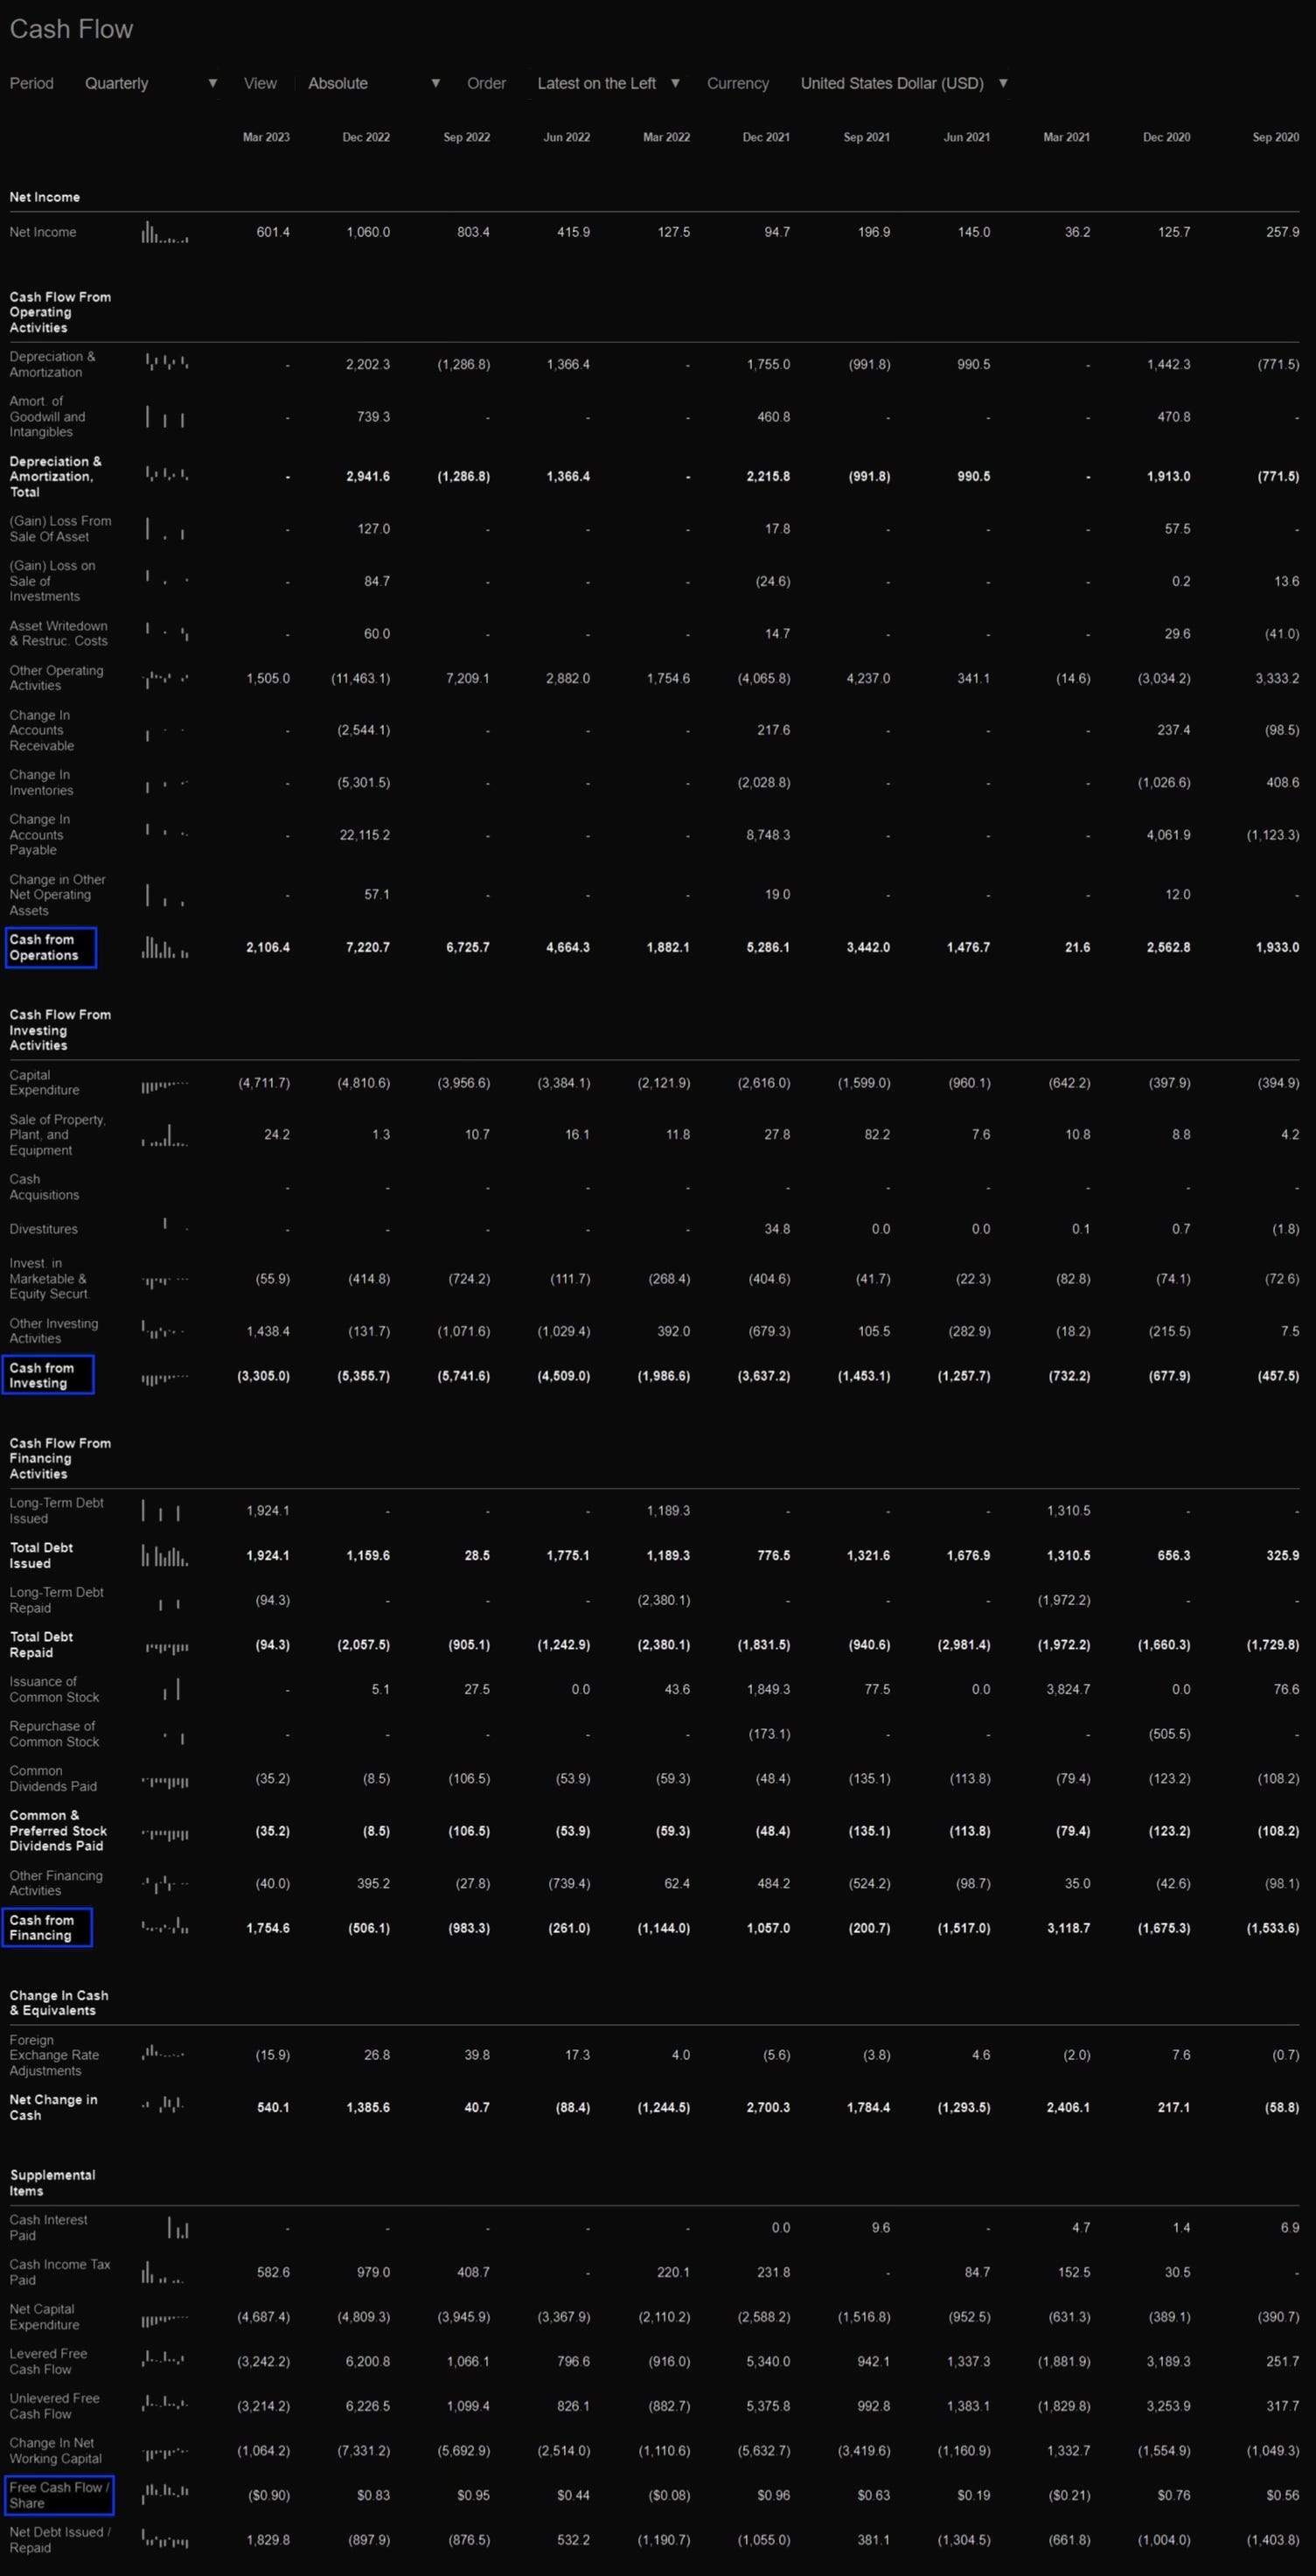Open the Order dropdown, Latest on the Left
This screenshot has height=2576, width=1316.
[608, 83]
